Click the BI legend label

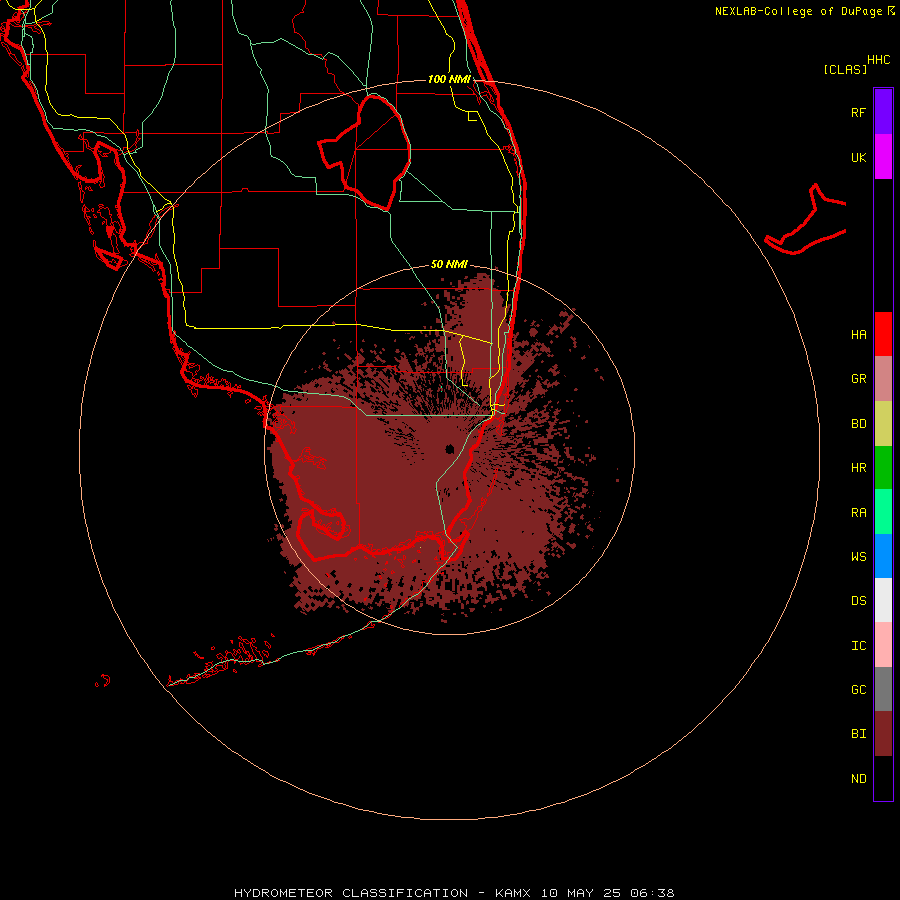coord(858,734)
